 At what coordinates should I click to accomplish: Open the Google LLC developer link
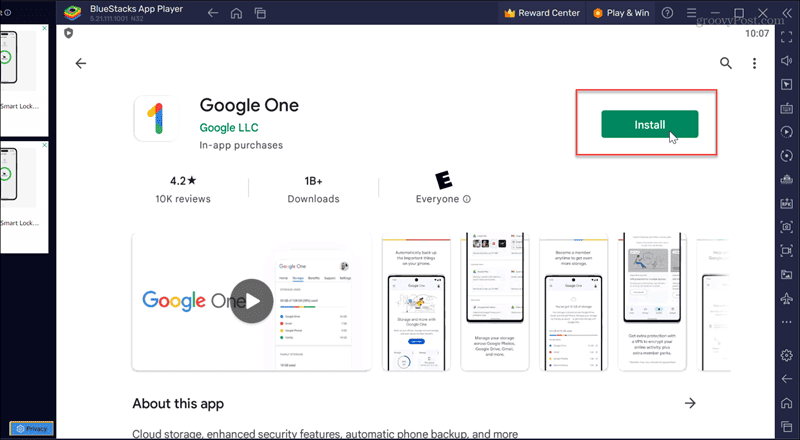click(229, 128)
